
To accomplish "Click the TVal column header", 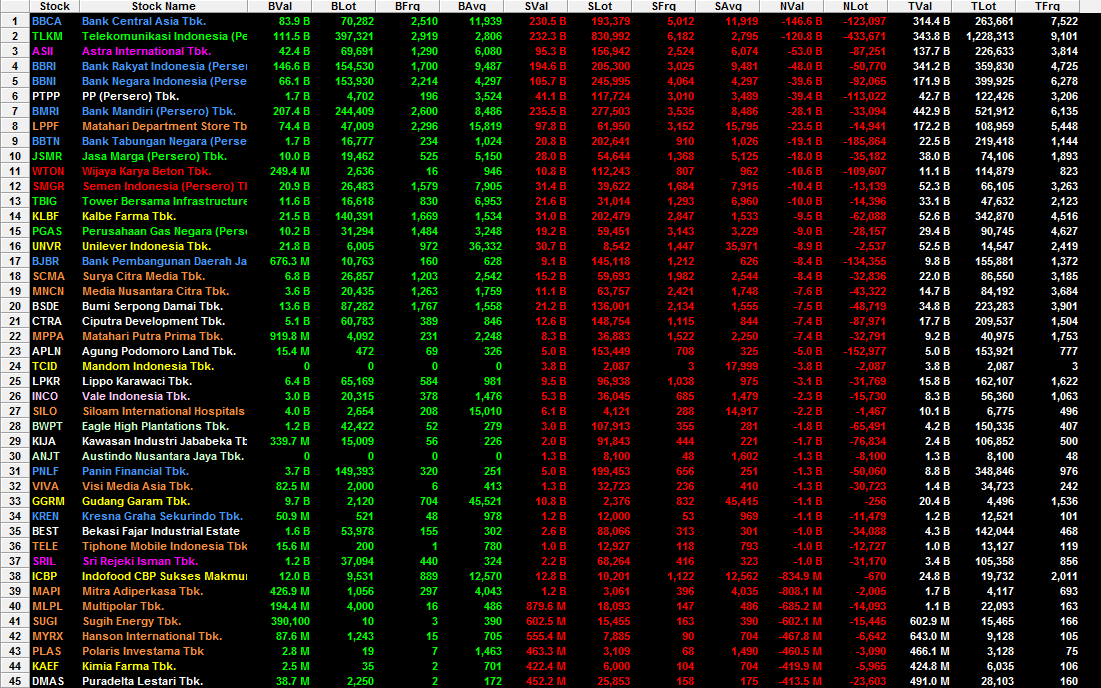I will (920, 6).
